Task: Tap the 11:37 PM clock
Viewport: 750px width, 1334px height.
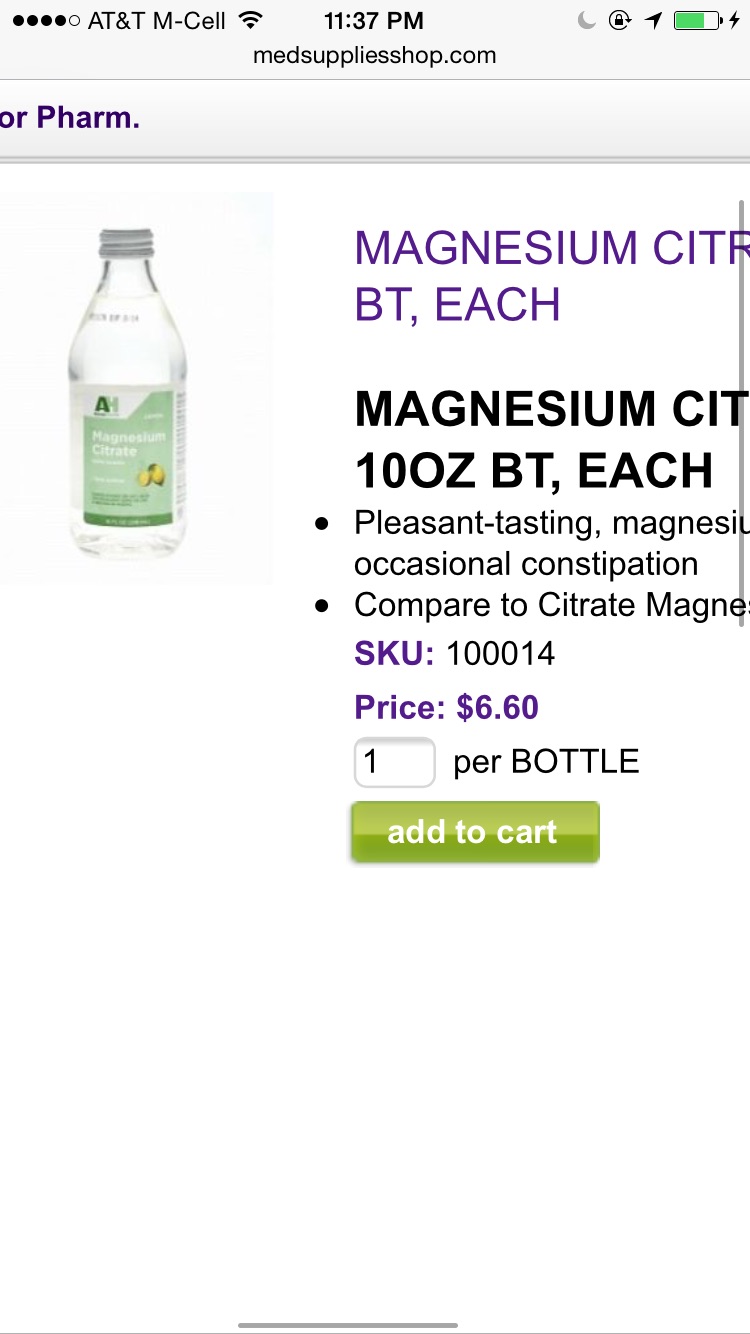Action: point(375,20)
